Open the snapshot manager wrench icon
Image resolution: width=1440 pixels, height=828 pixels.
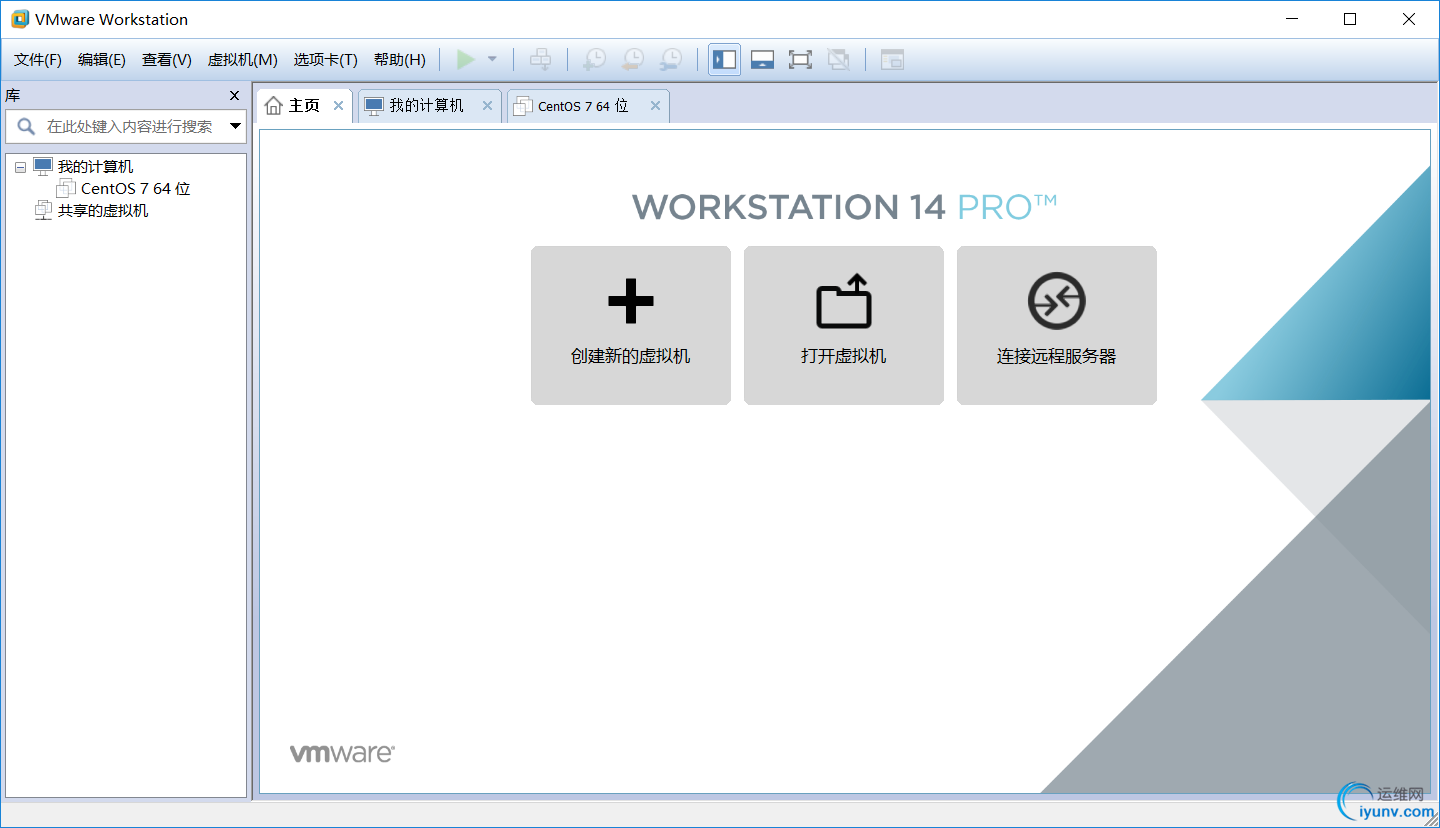(670, 60)
